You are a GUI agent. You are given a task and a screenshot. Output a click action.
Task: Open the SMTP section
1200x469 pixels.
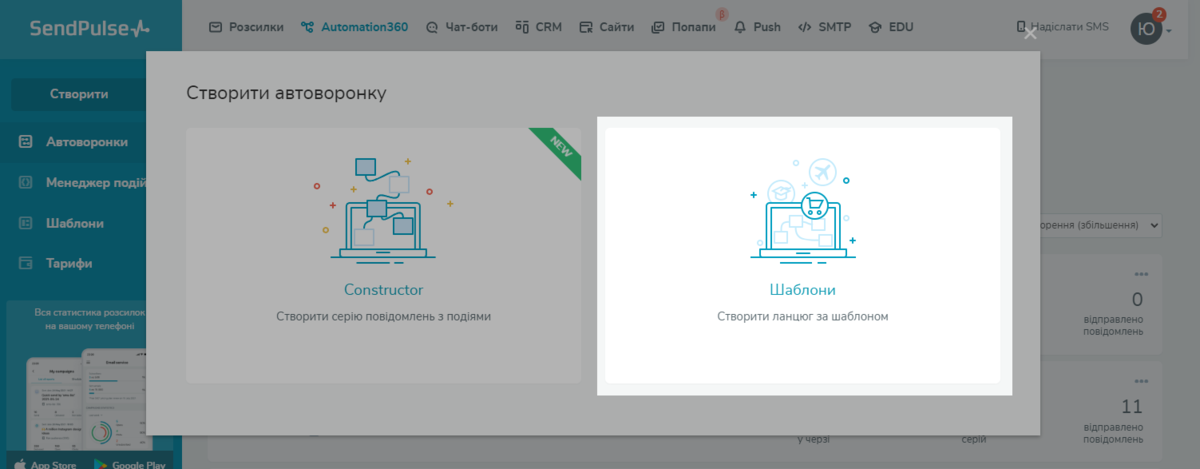point(824,27)
